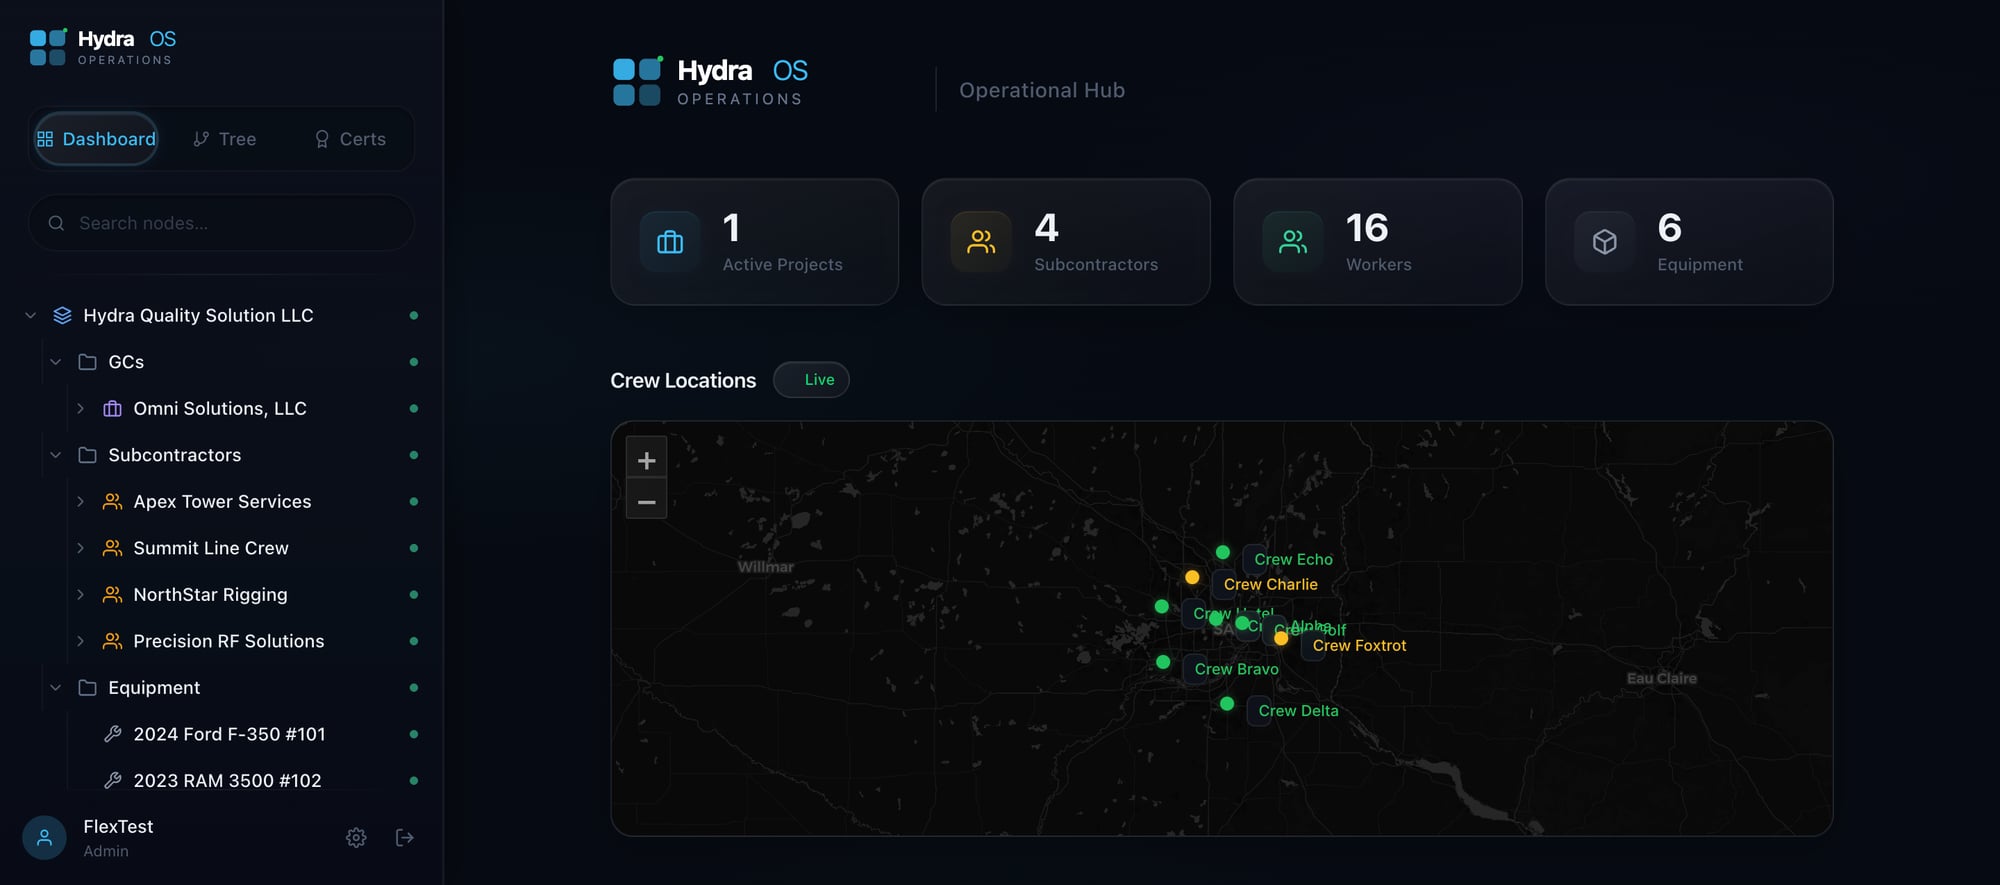Click the Equipment card cube icon

pyautogui.click(x=1605, y=242)
